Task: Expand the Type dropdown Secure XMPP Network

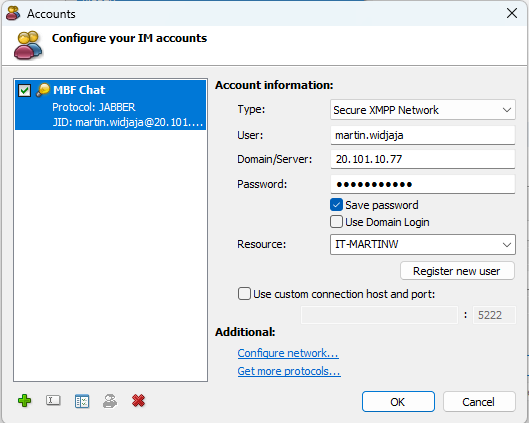Action: click(423, 110)
